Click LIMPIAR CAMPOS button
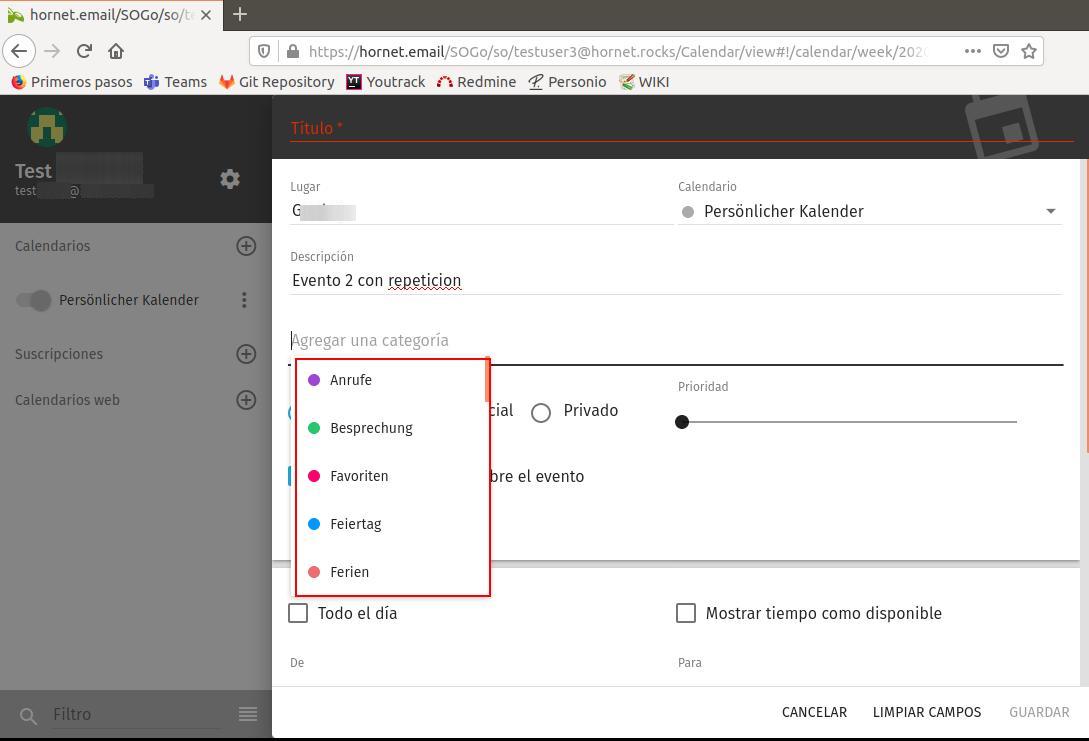 [x=927, y=712]
